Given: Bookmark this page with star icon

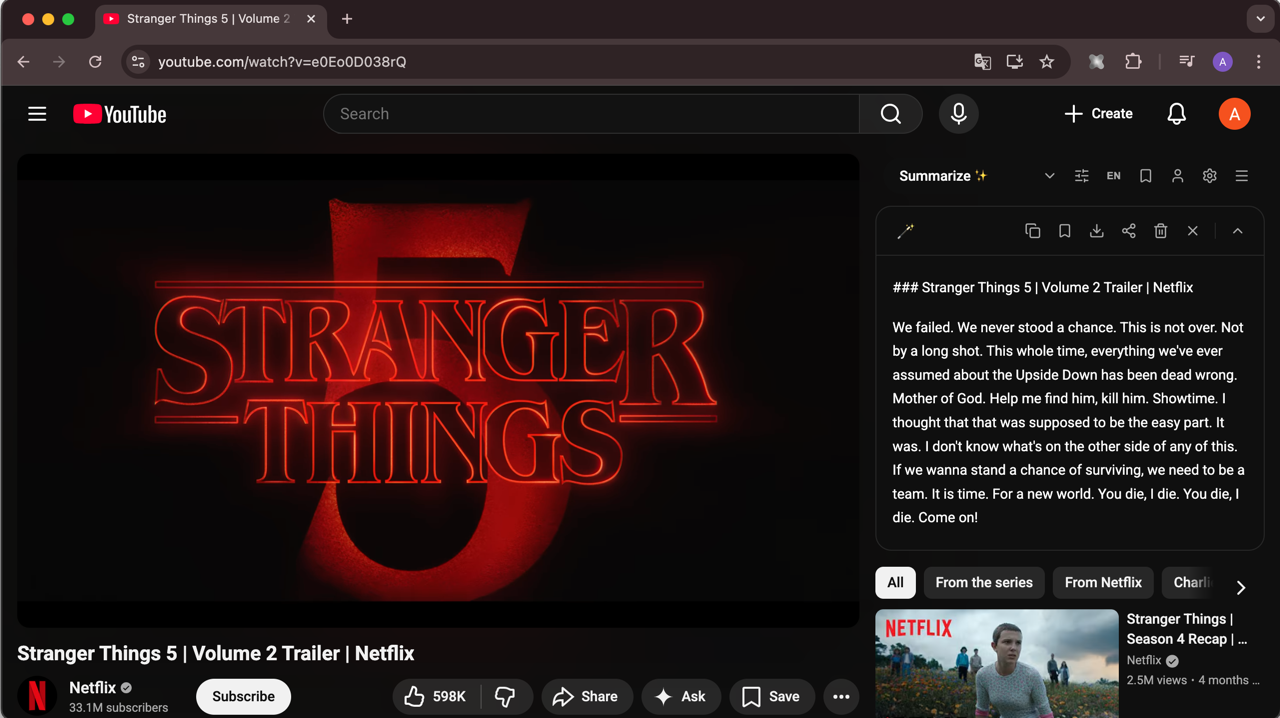Looking at the screenshot, I should click(x=1046, y=62).
